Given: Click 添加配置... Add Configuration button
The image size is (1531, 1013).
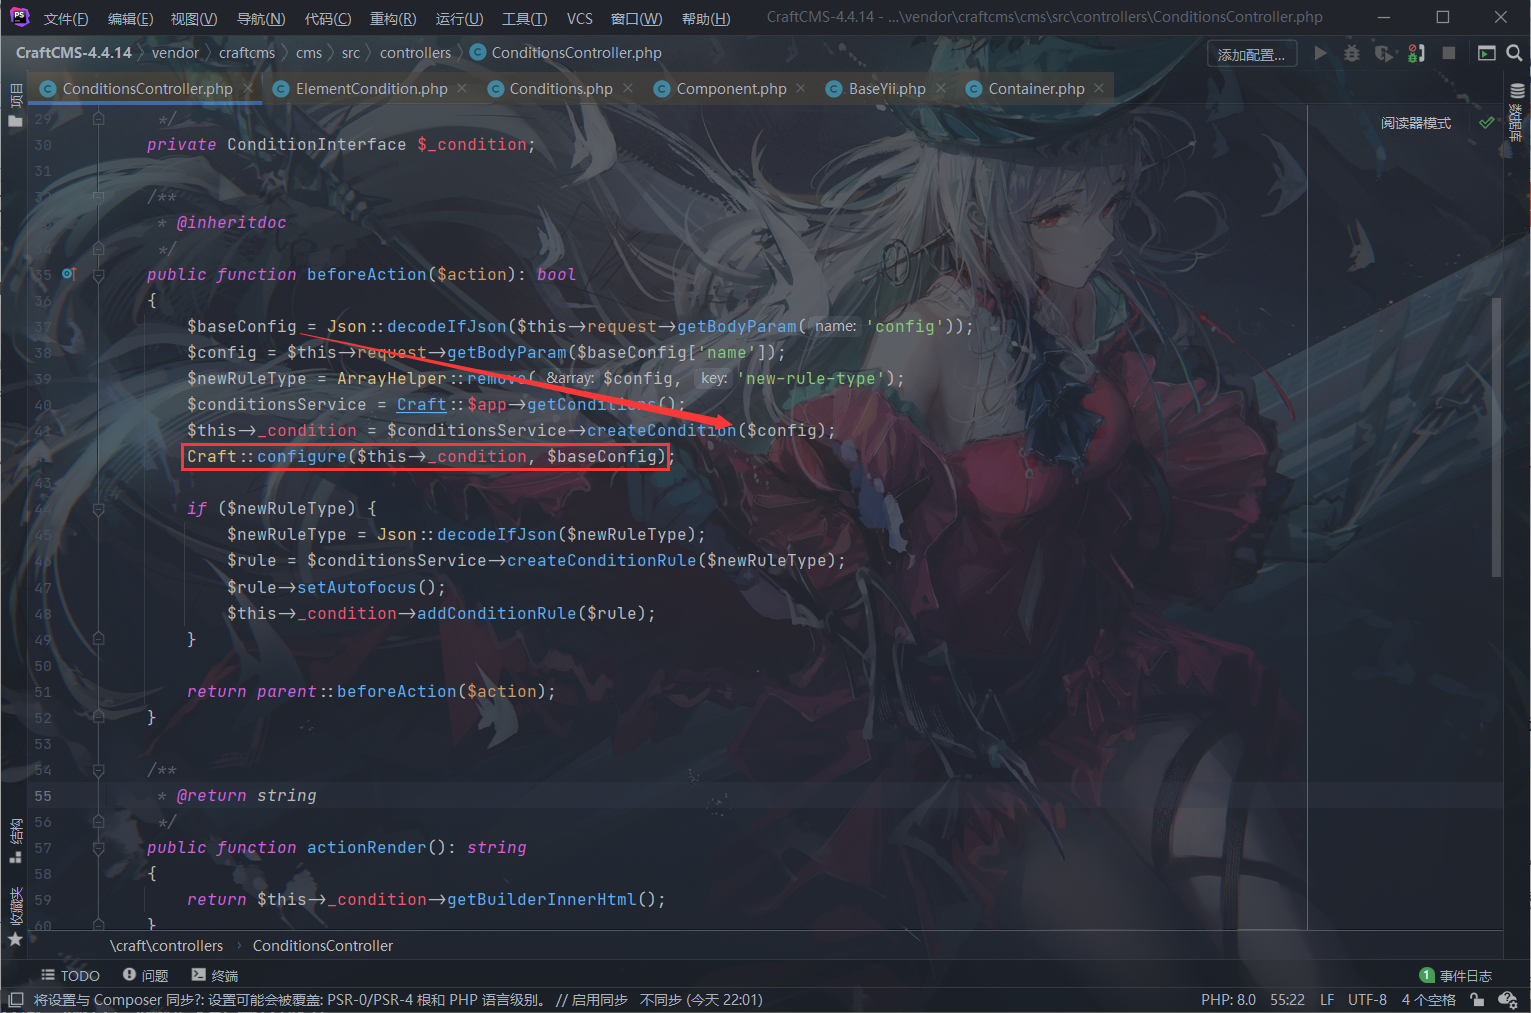Looking at the screenshot, I should (1252, 54).
